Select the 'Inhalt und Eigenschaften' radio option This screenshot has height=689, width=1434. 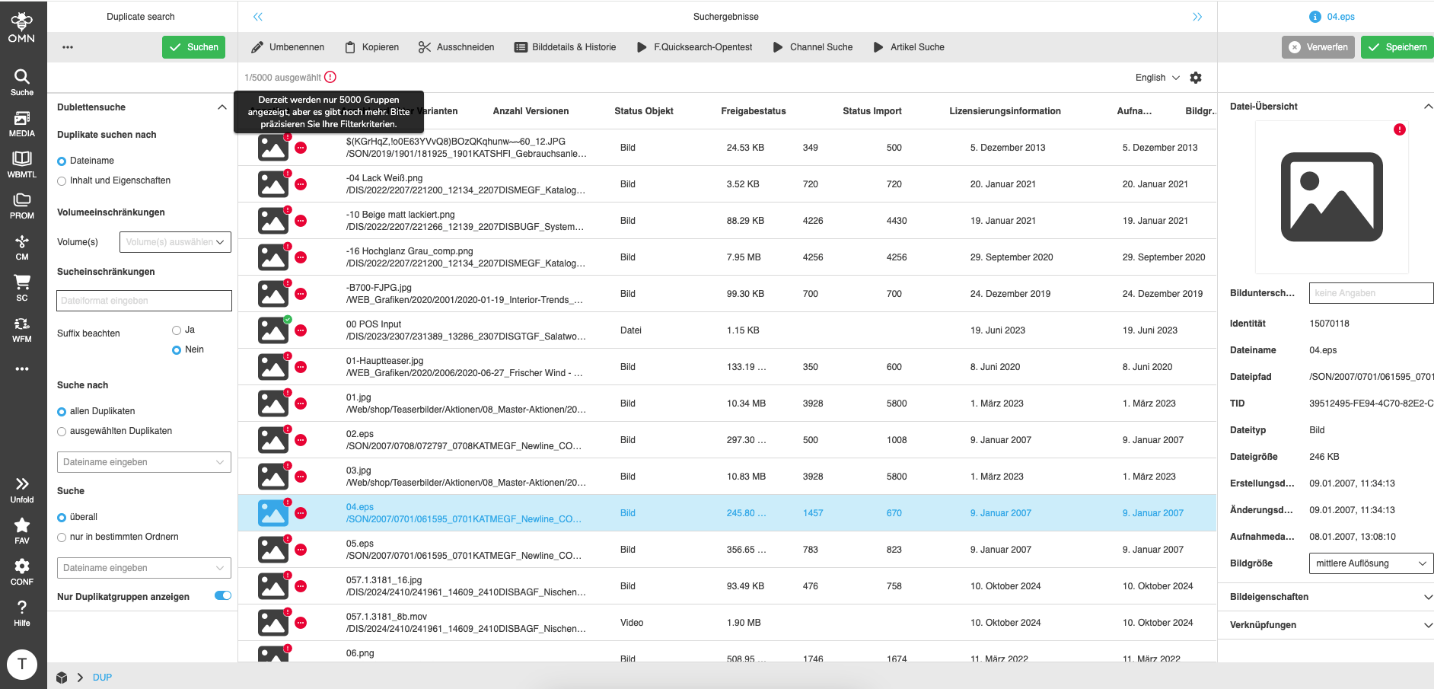[x=63, y=181]
